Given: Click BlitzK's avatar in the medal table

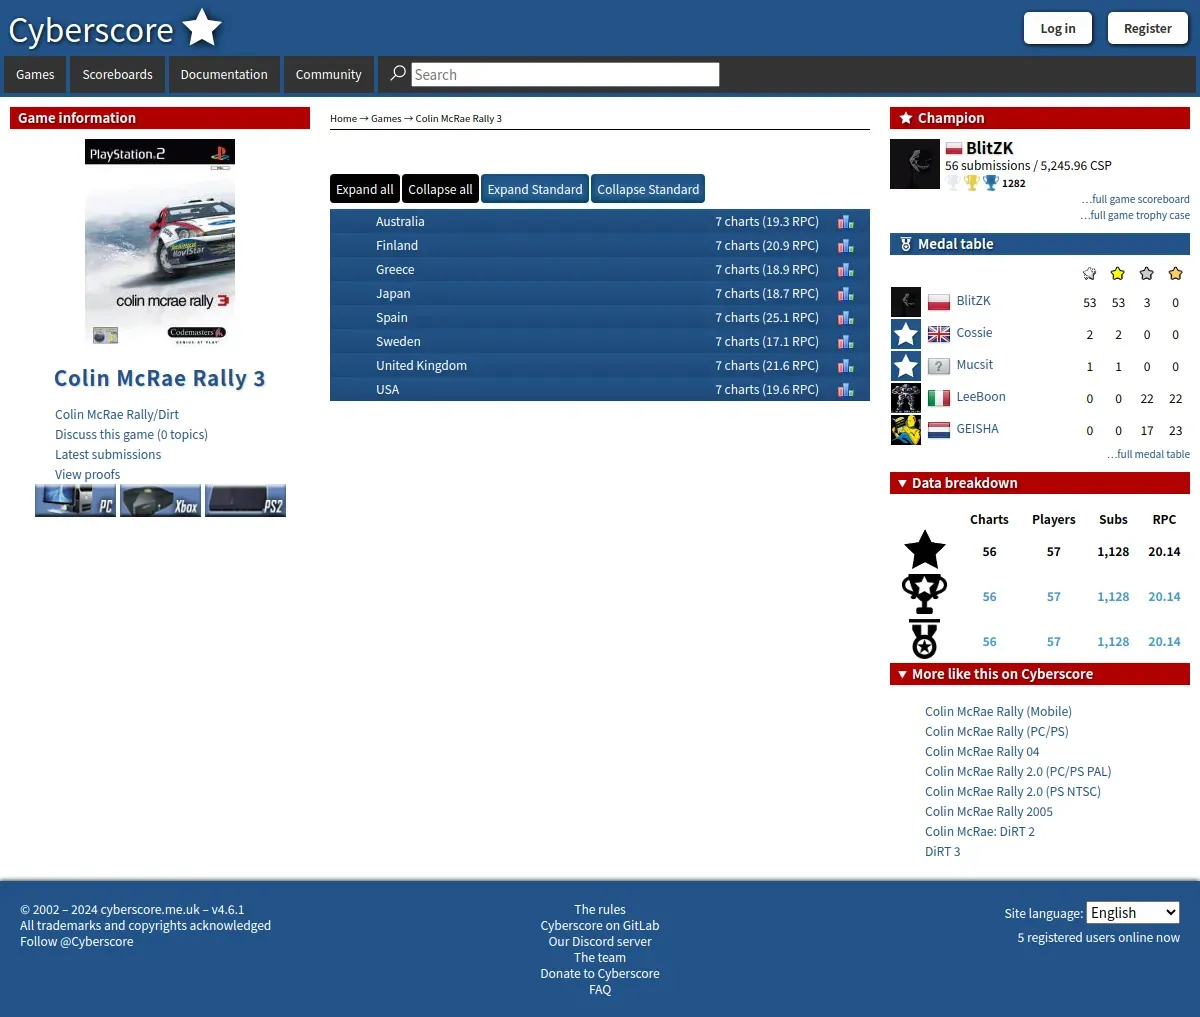Looking at the screenshot, I should click(906, 301).
